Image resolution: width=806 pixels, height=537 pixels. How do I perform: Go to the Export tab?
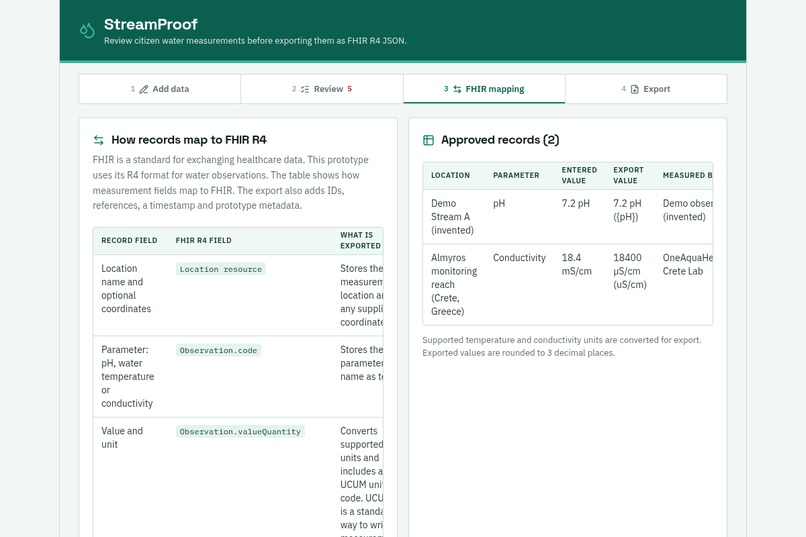[646, 89]
